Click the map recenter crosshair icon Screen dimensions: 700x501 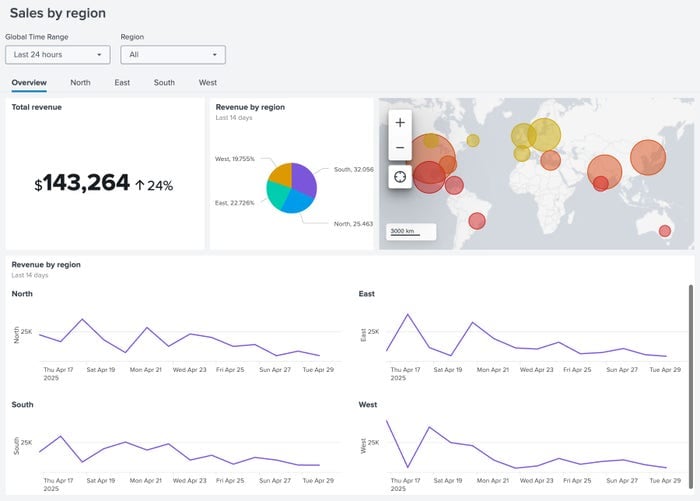pyautogui.click(x=400, y=176)
